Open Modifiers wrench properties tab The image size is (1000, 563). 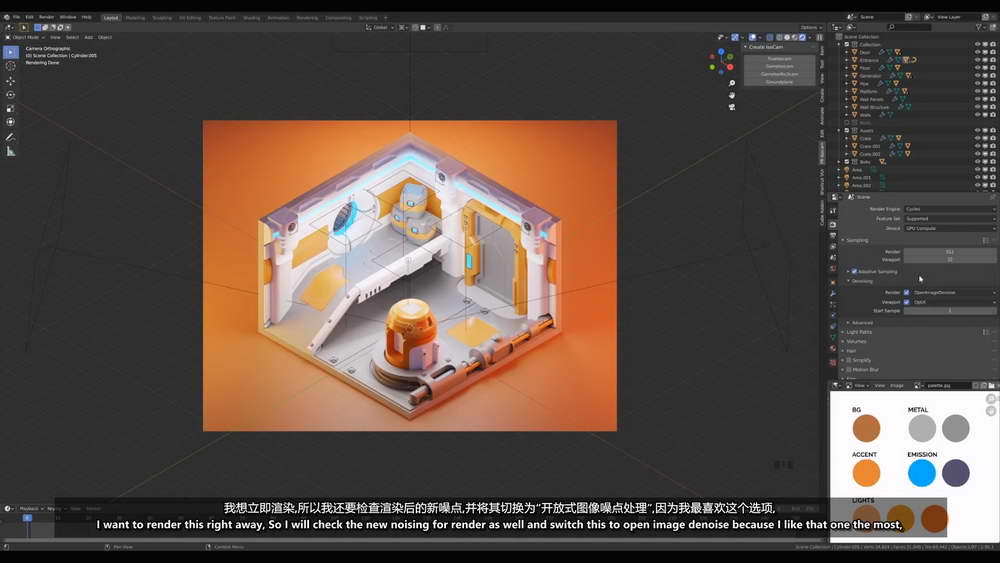833,293
